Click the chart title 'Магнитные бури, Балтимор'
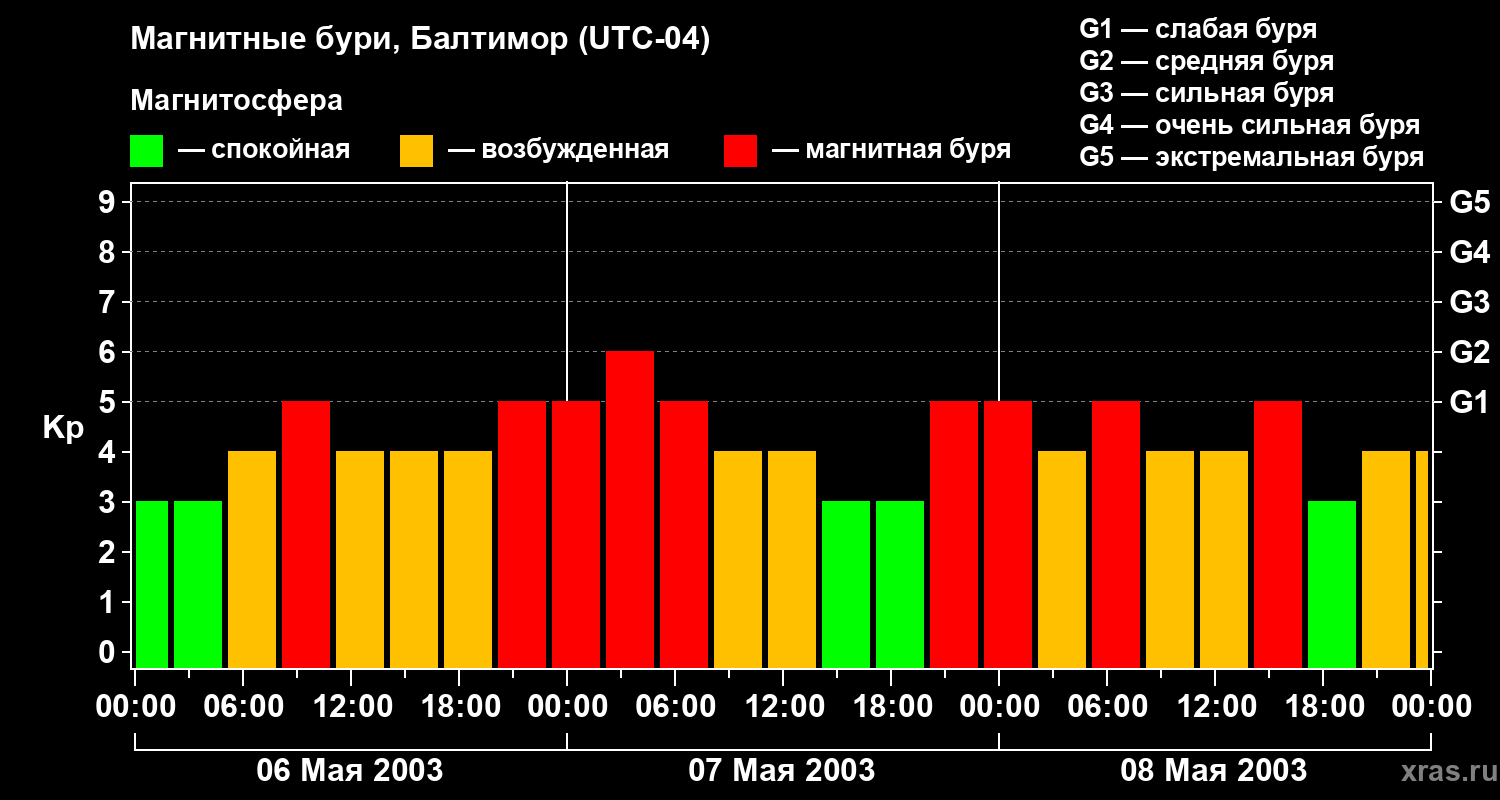 point(420,40)
